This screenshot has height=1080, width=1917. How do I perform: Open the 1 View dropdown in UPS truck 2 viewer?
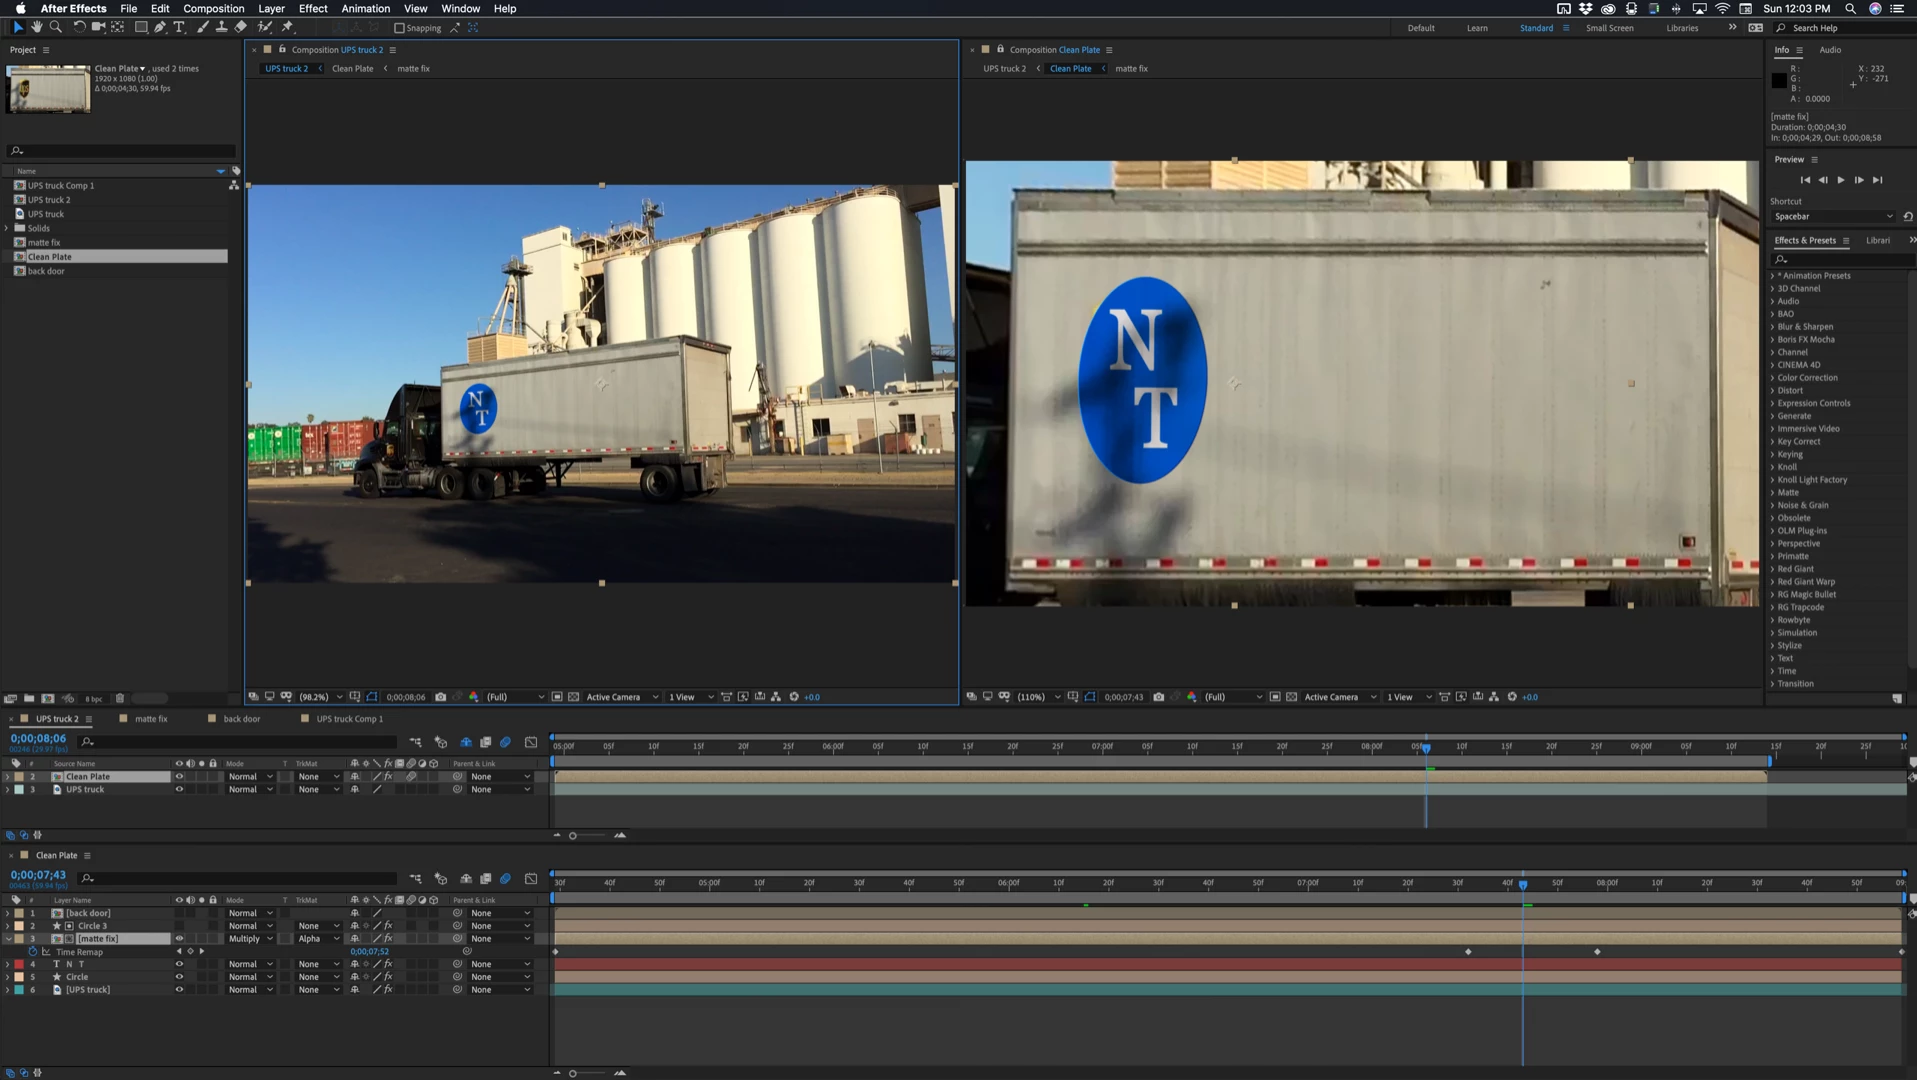(691, 697)
